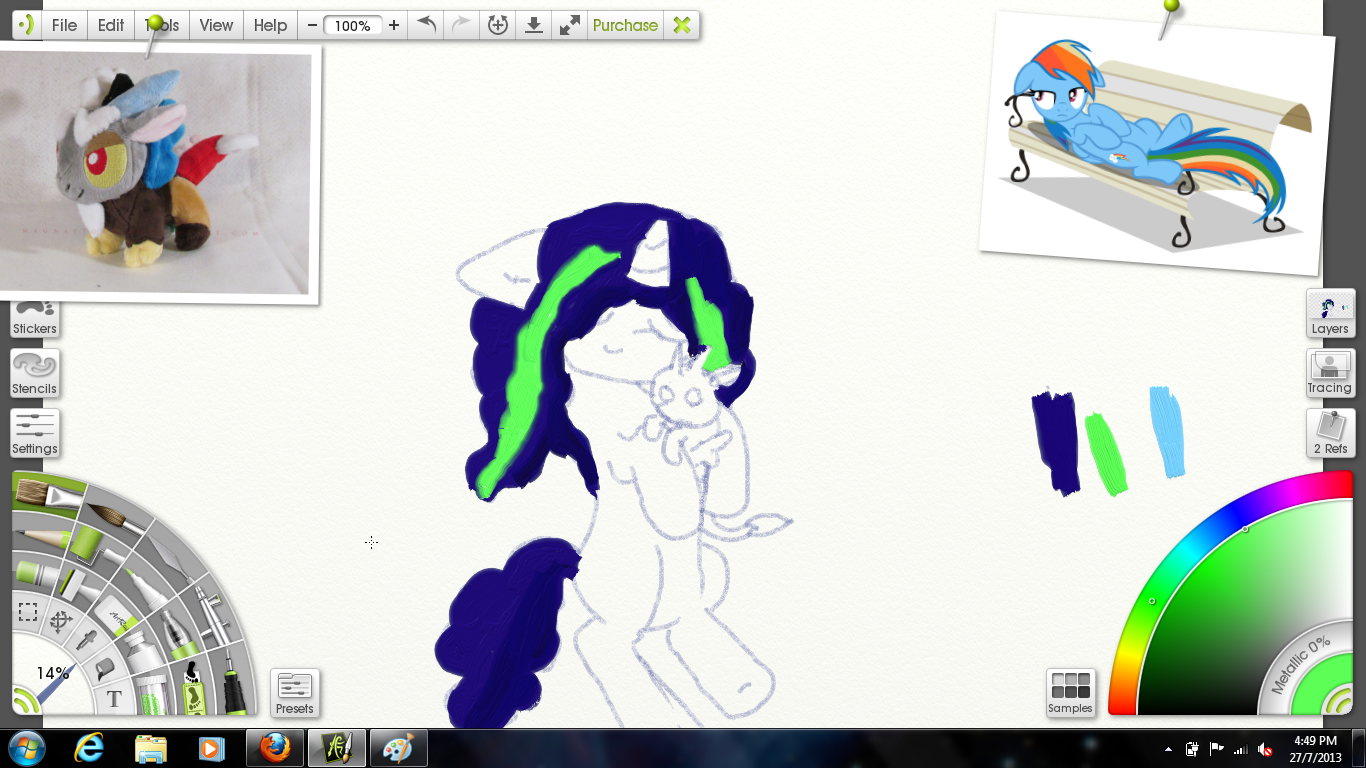
Task: Zoom in with the plus button
Action: (x=394, y=25)
